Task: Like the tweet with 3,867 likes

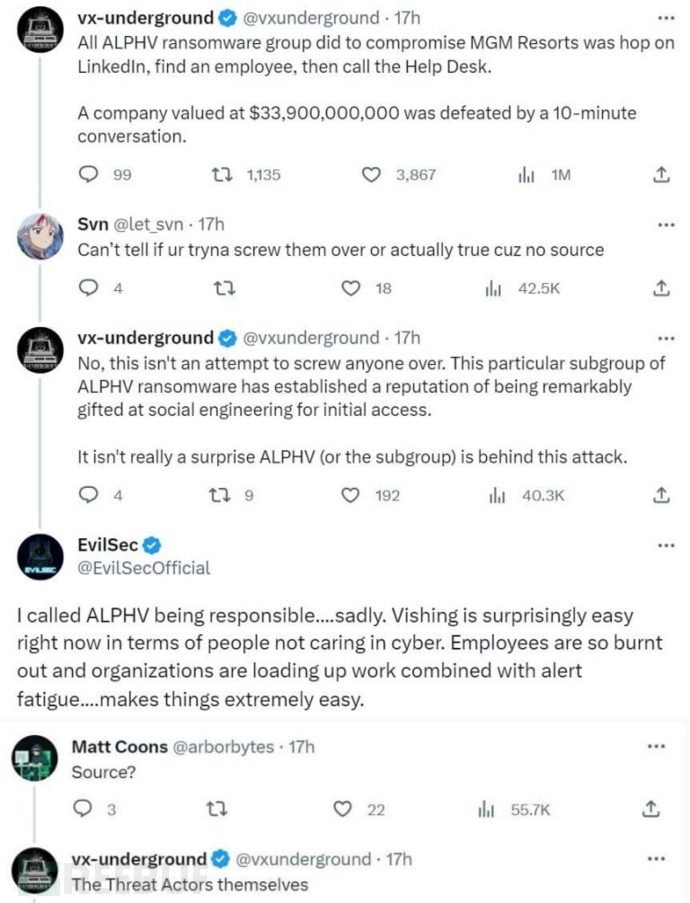Action: [x=372, y=175]
